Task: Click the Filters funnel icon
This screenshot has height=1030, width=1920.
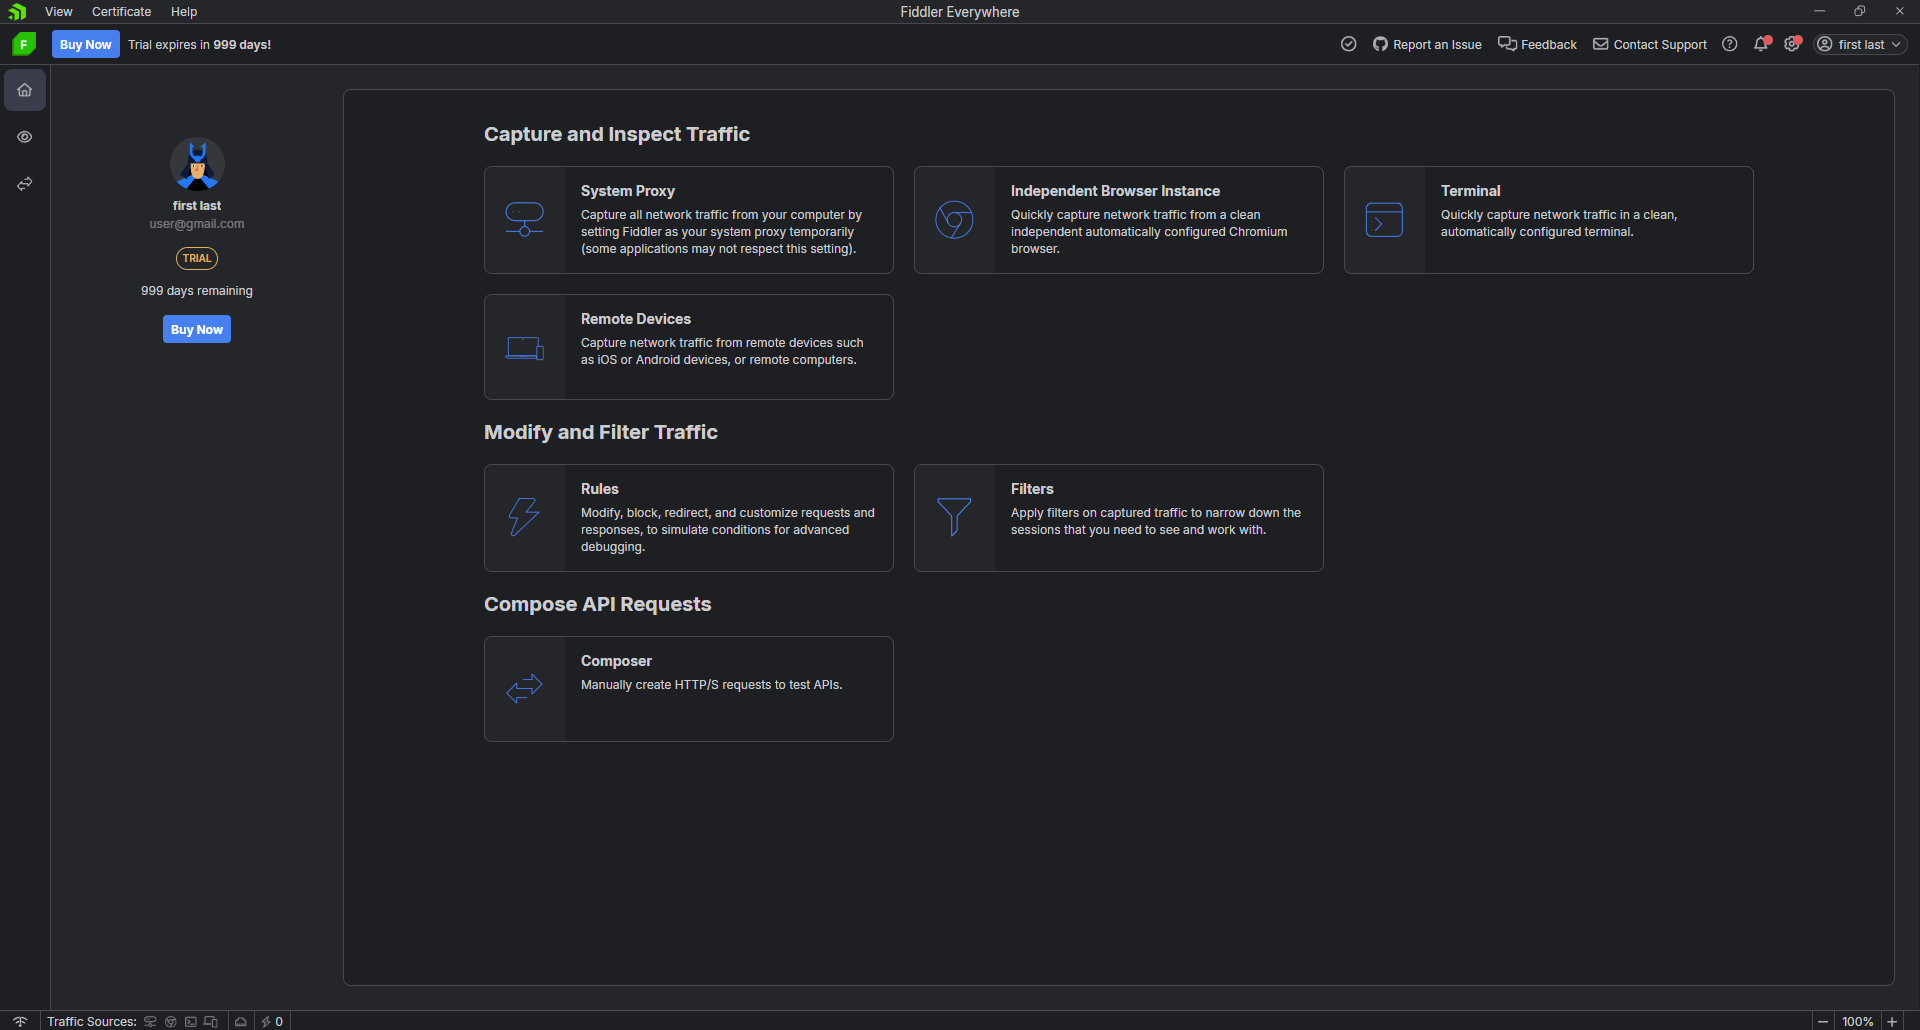Action: (955, 517)
